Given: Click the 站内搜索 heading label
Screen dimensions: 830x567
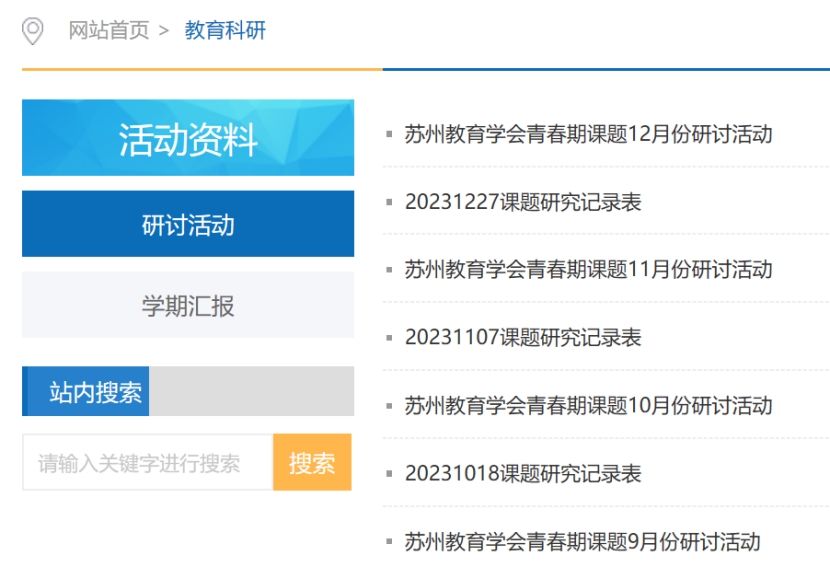Looking at the screenshot, I should point(95,392).
